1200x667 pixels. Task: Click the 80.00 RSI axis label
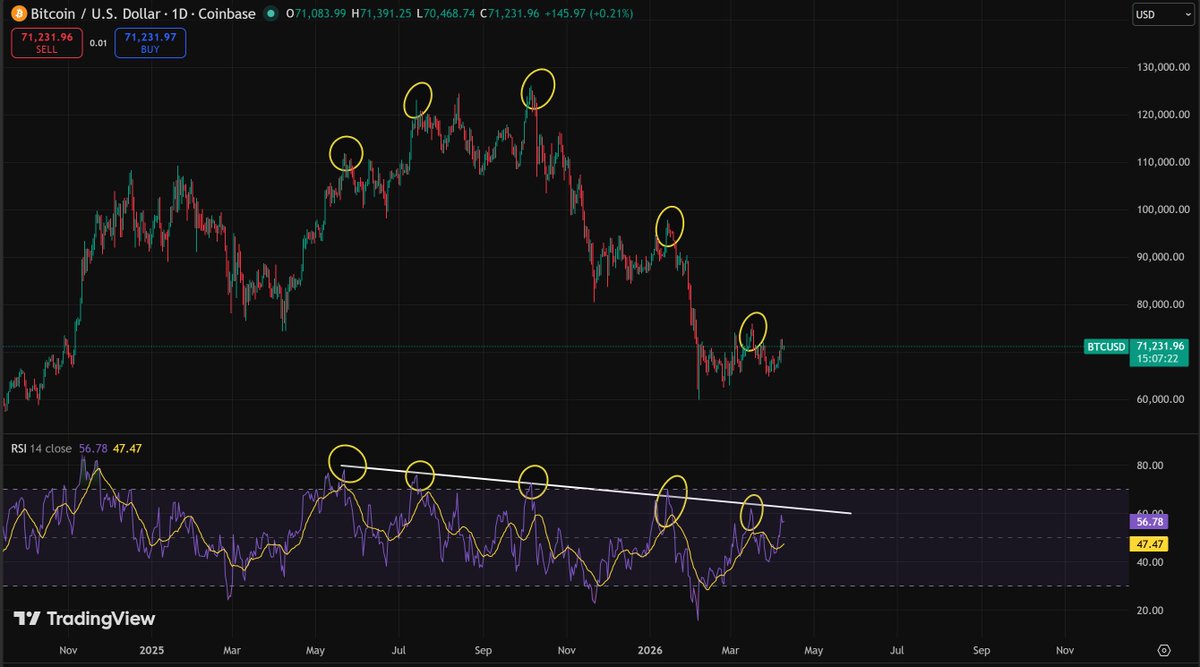click(x=1150, y=465)
